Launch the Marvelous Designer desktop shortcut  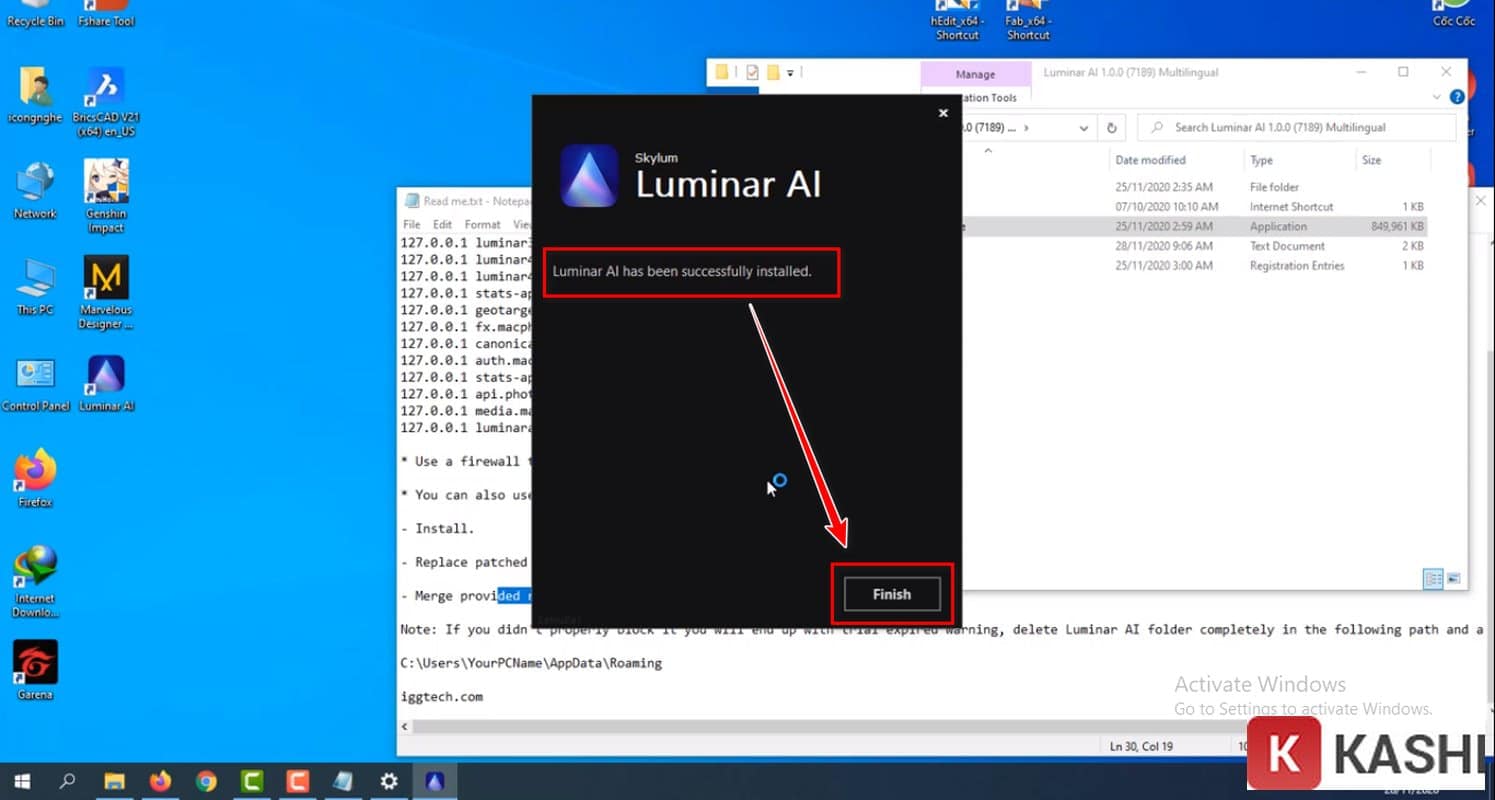106,292
